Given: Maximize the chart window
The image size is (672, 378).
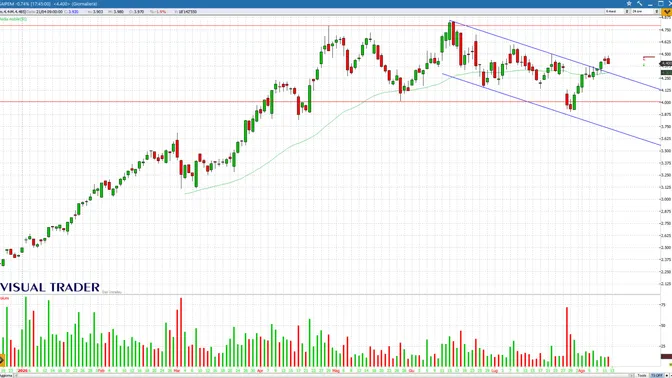Looking at the screenshot, I should [660, 3].
